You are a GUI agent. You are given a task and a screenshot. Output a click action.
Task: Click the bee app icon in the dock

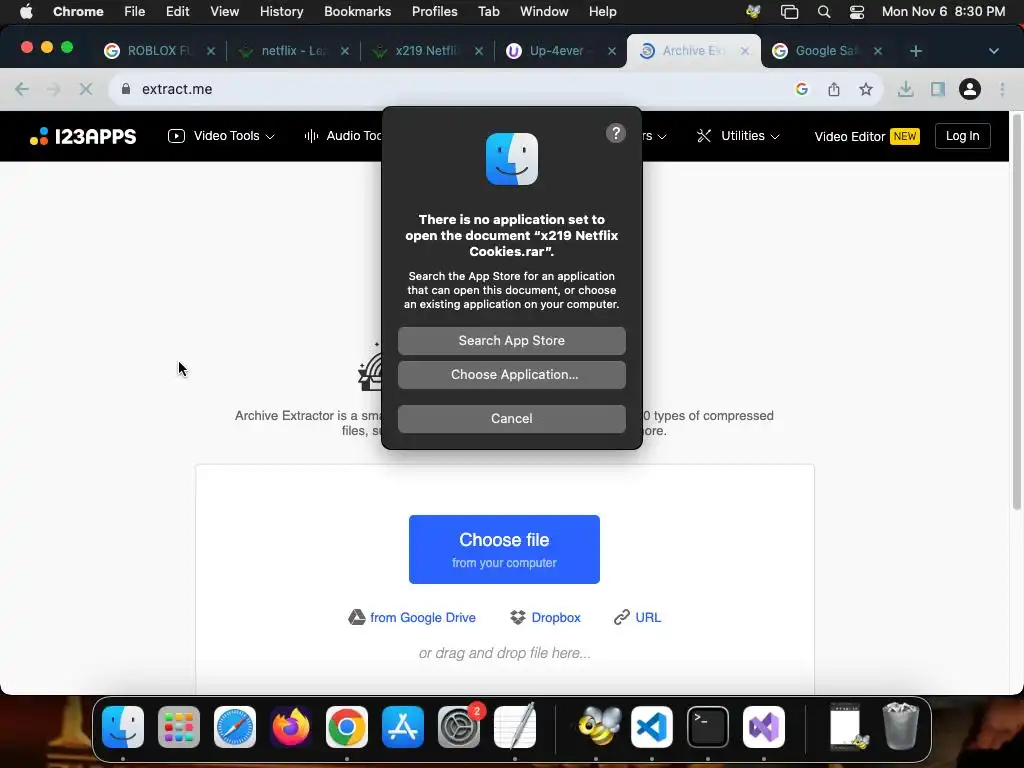tap(598, 727)
